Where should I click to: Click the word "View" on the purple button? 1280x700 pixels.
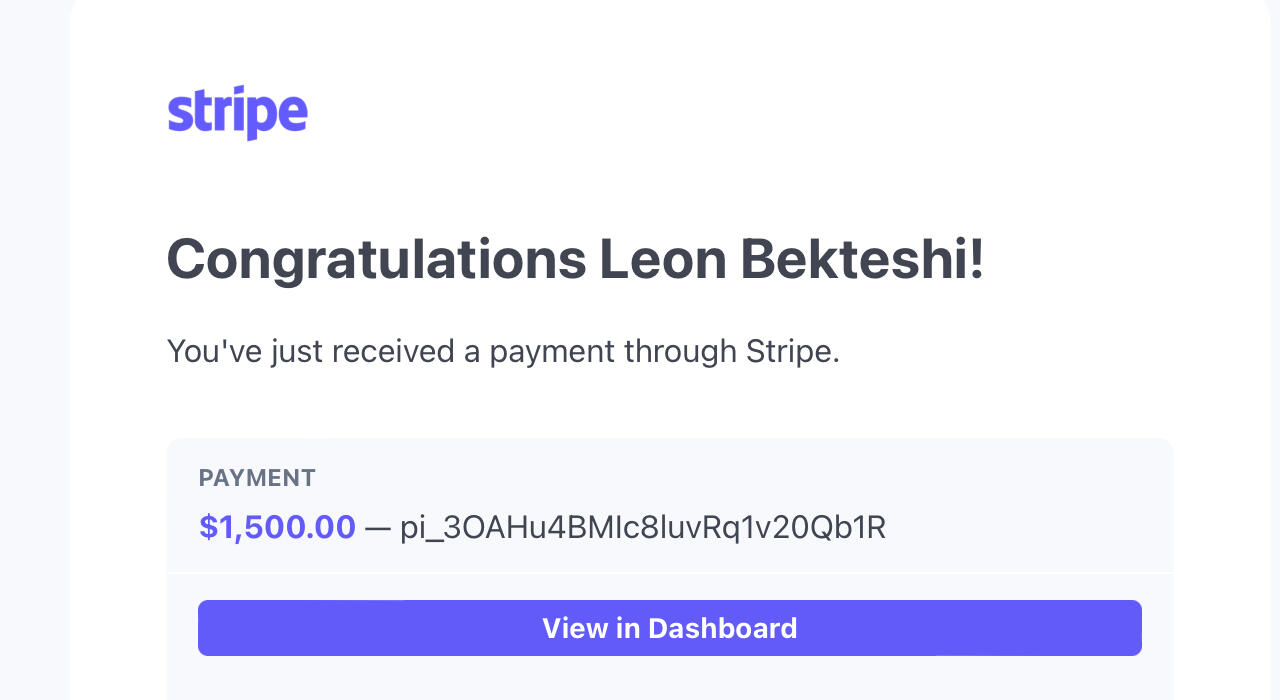coord(575,628)
